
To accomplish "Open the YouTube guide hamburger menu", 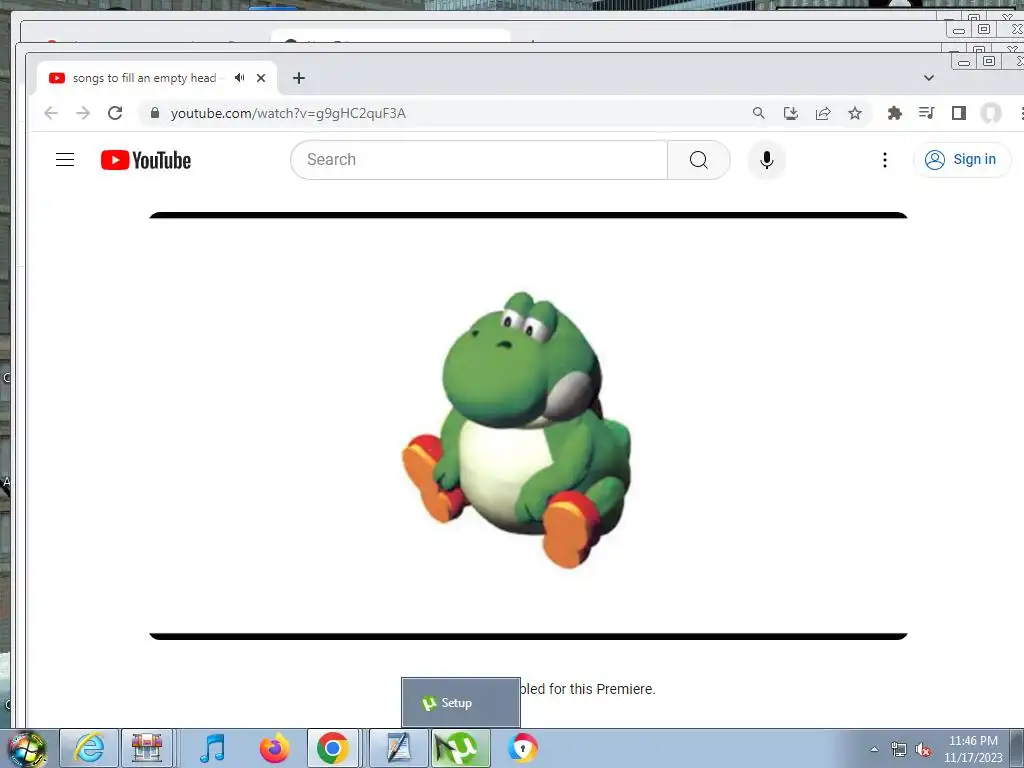I will (x=65, y=160).
